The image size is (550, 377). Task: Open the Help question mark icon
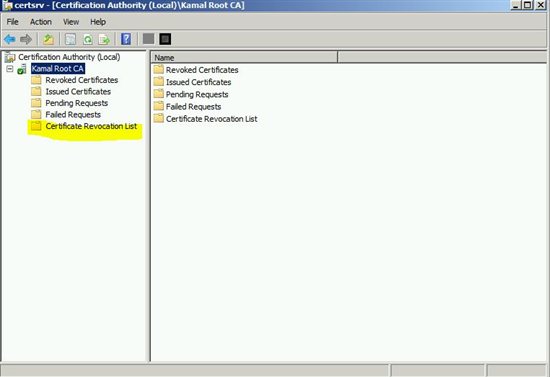pos(126,39)
